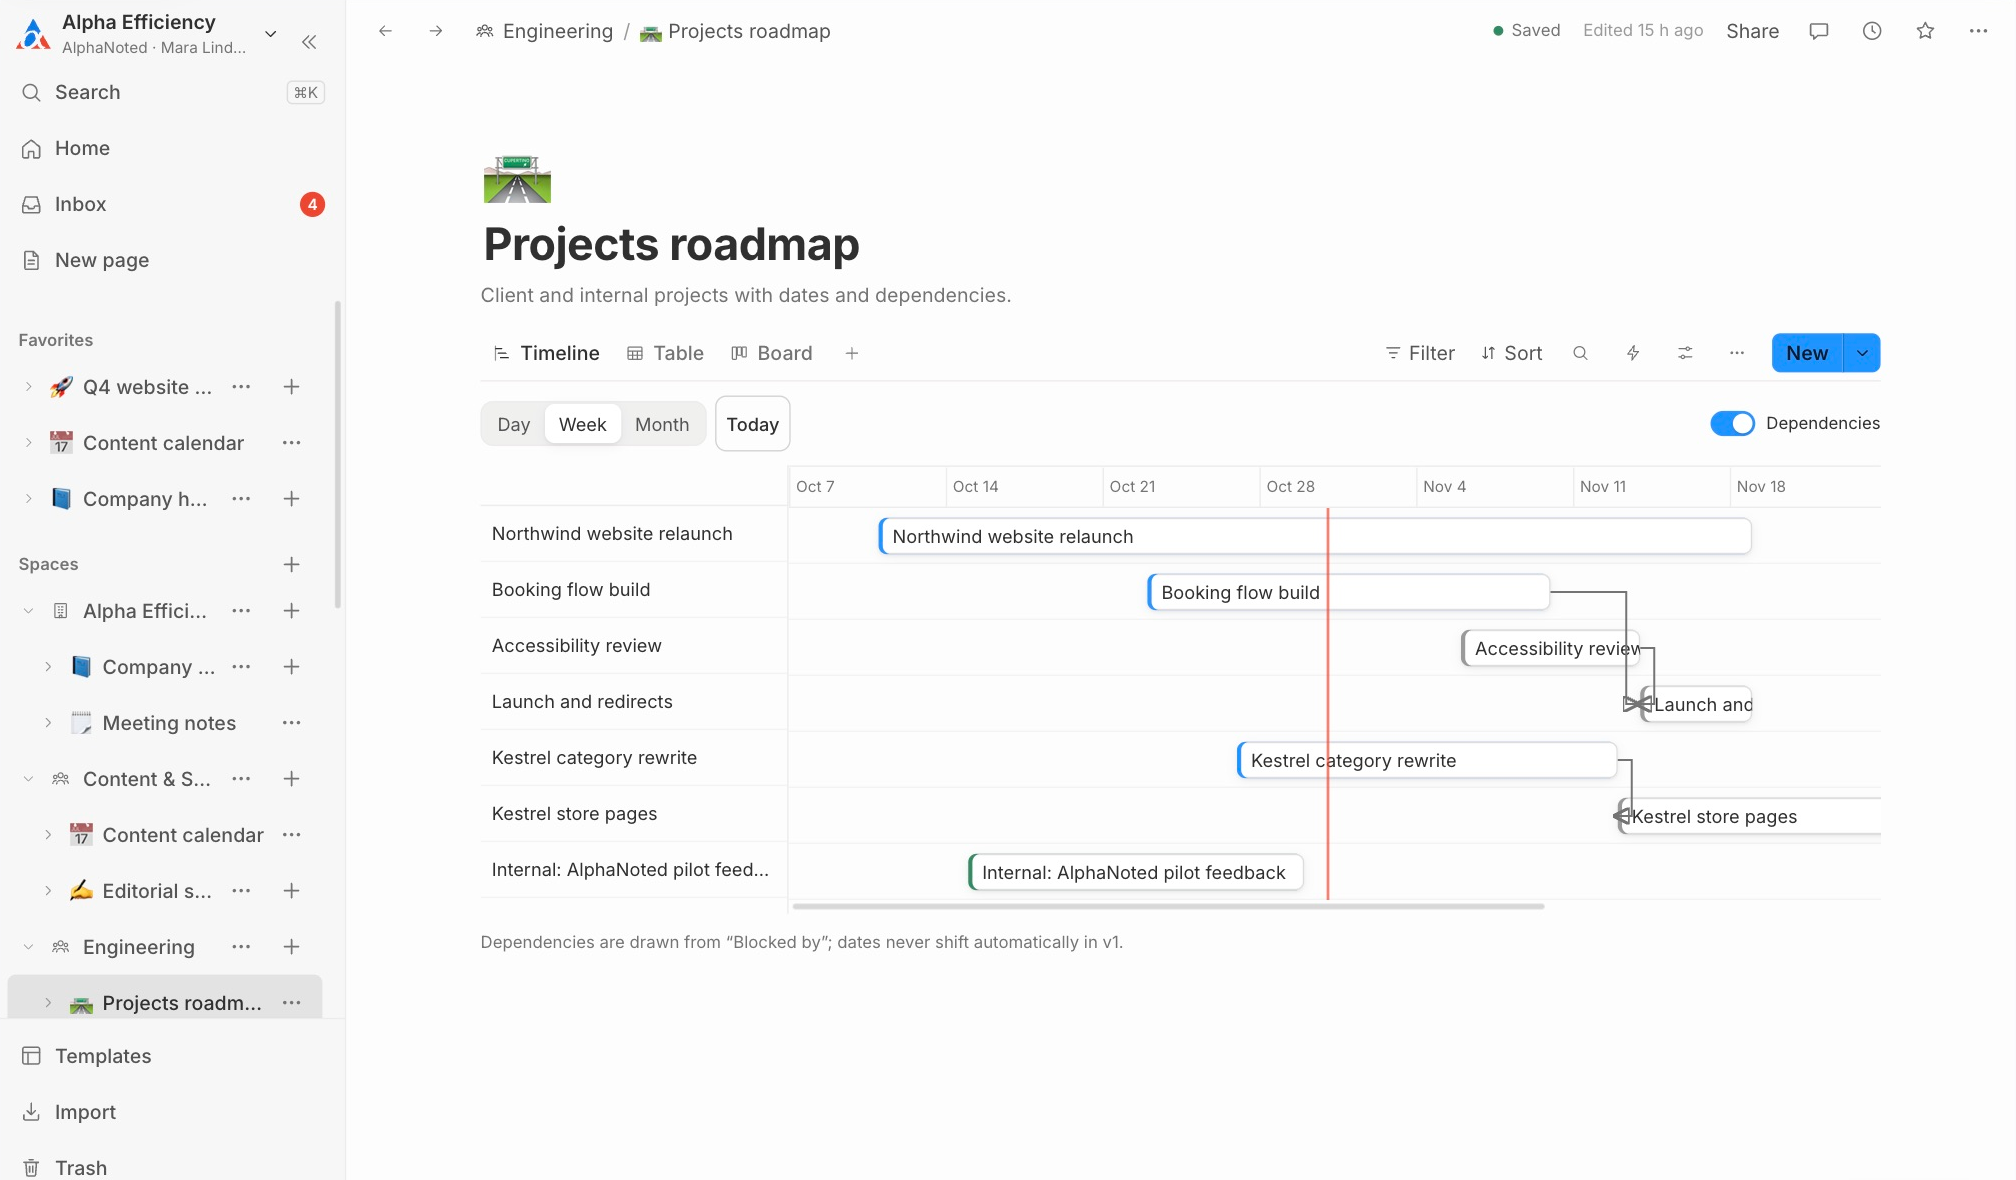2016x1180 pixels.
Task: Star this page as favorite
Action: click(x=1925, y=31)
